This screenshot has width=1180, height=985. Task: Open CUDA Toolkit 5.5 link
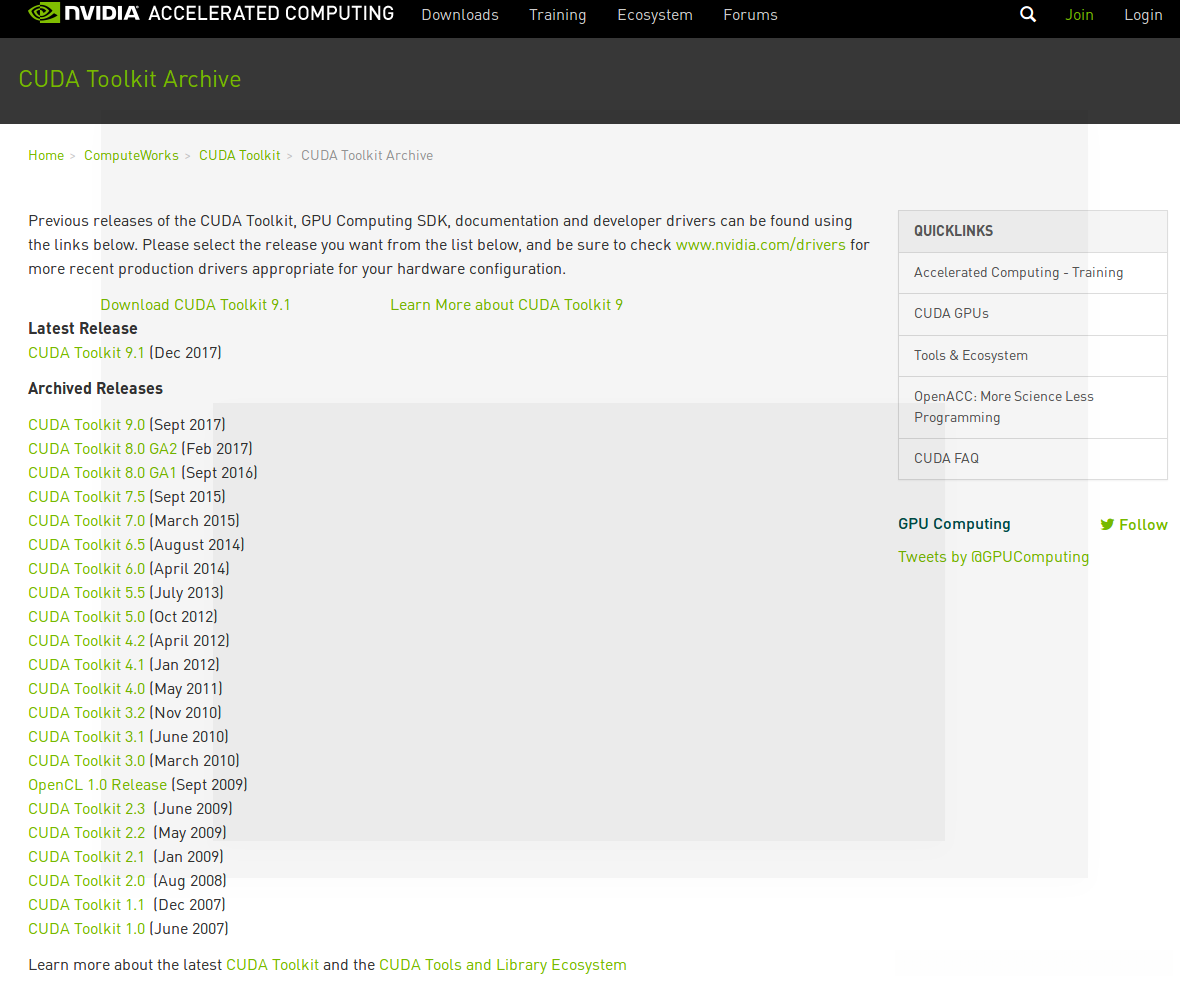(x=87, y=593)
